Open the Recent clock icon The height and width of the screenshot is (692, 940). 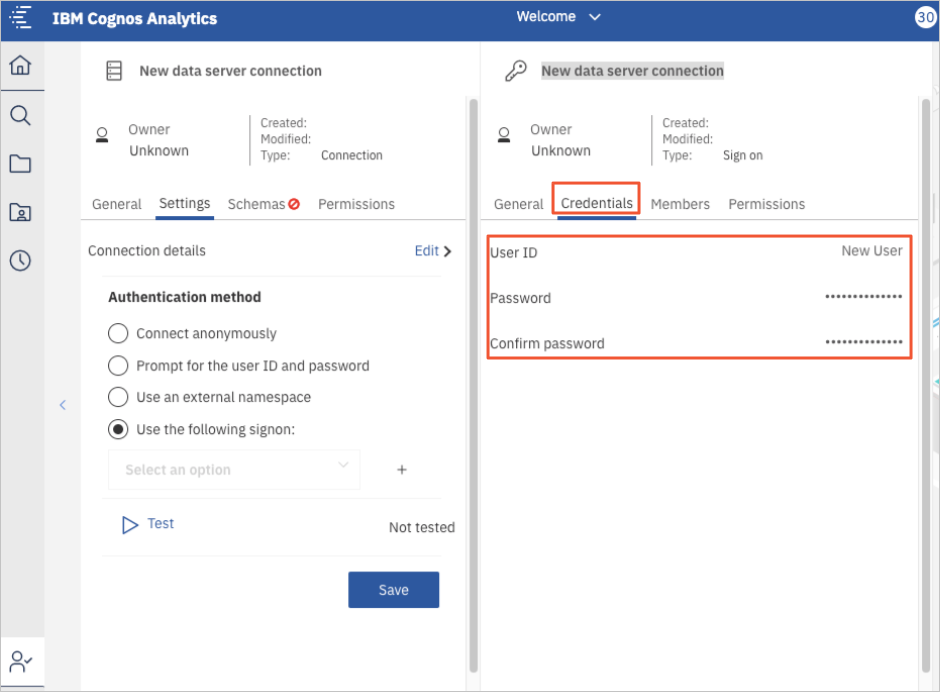click(20, 261)
